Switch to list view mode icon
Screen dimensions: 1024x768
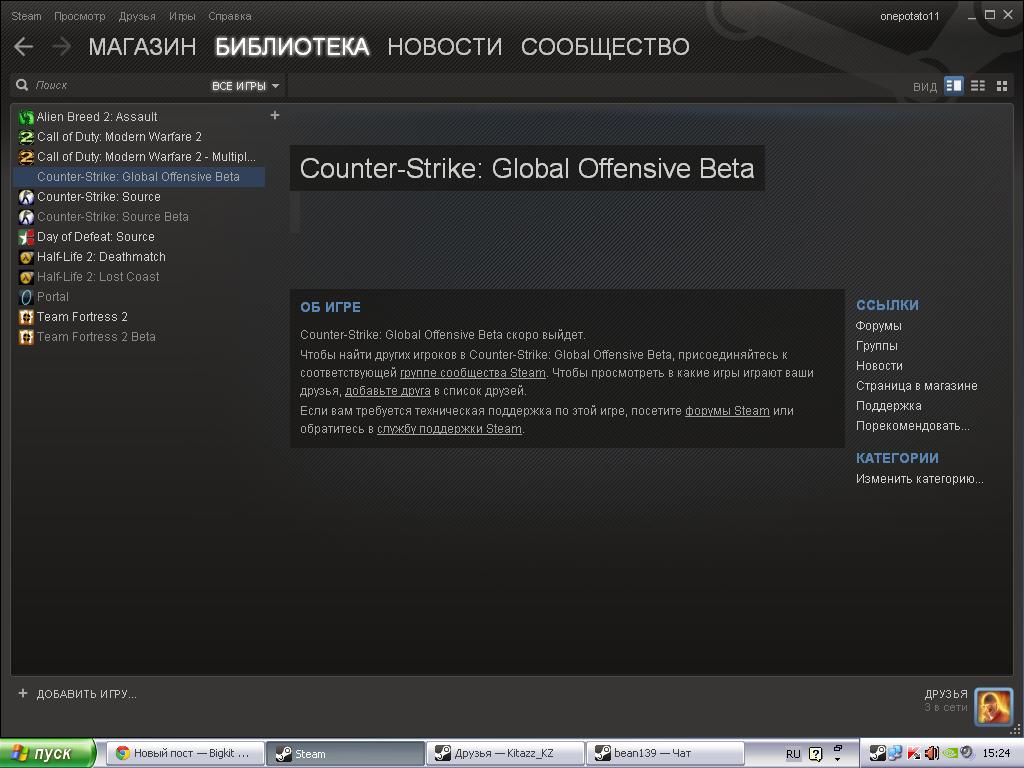click(x=978, y=86)
